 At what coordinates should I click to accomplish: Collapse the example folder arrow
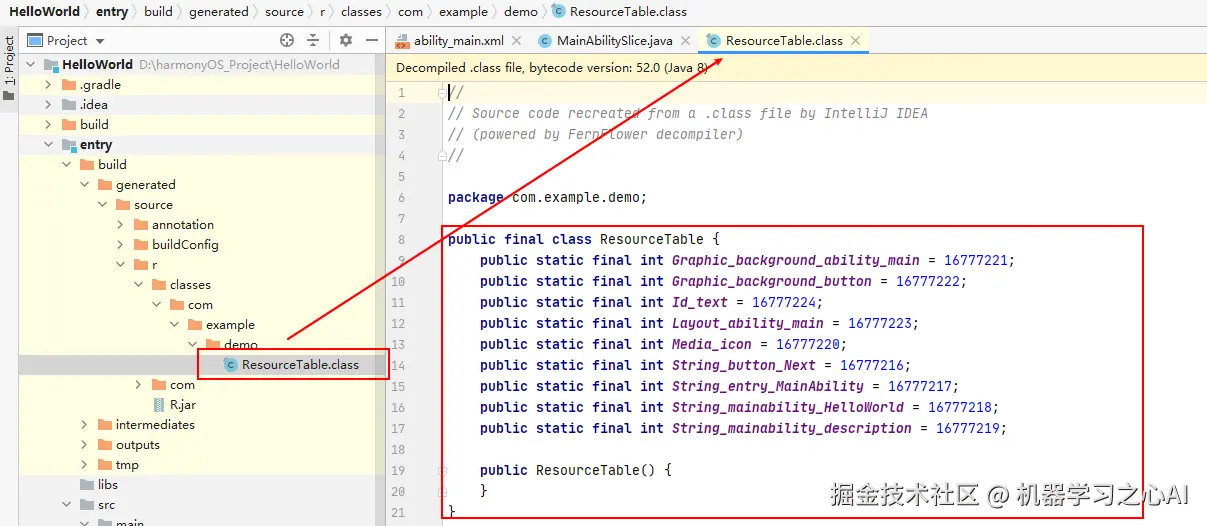click(174, 325)
